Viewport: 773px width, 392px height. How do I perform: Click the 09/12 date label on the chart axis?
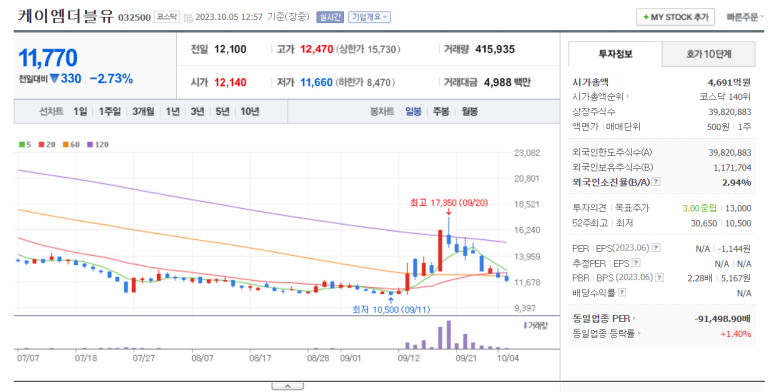coord(409,358)
